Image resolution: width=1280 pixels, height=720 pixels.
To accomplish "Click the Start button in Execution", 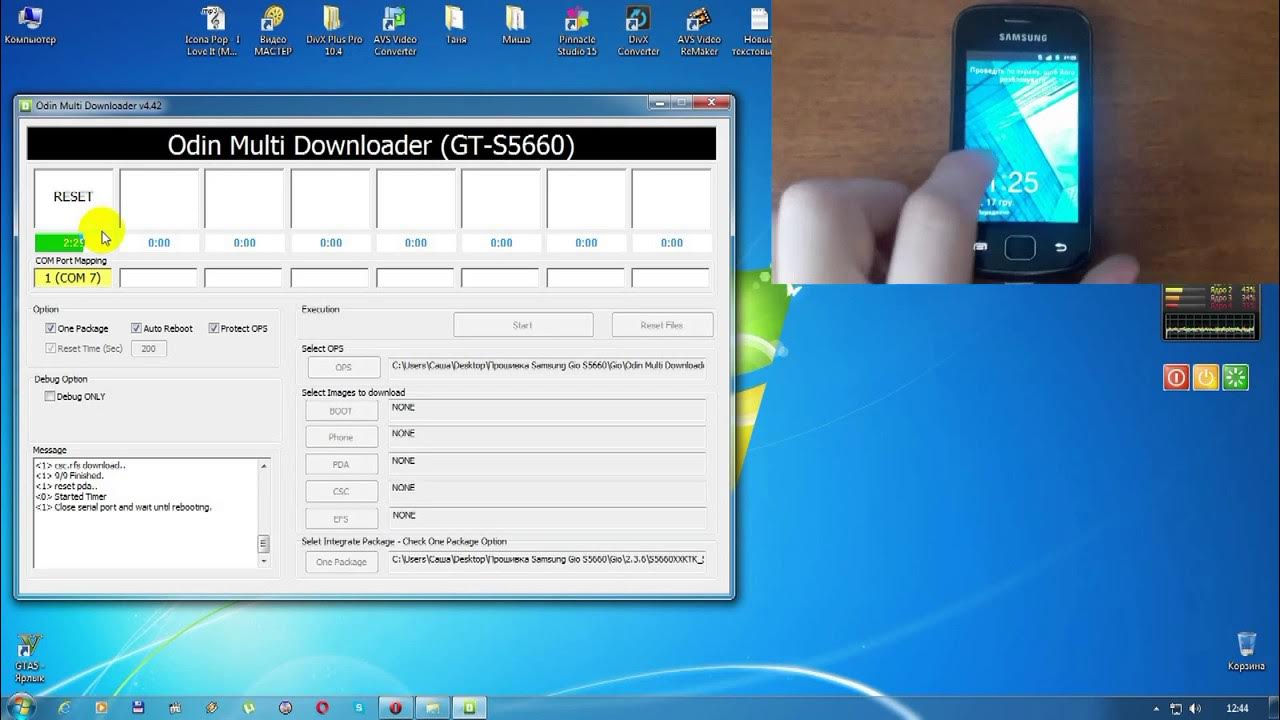I will [x=523, y=325].
